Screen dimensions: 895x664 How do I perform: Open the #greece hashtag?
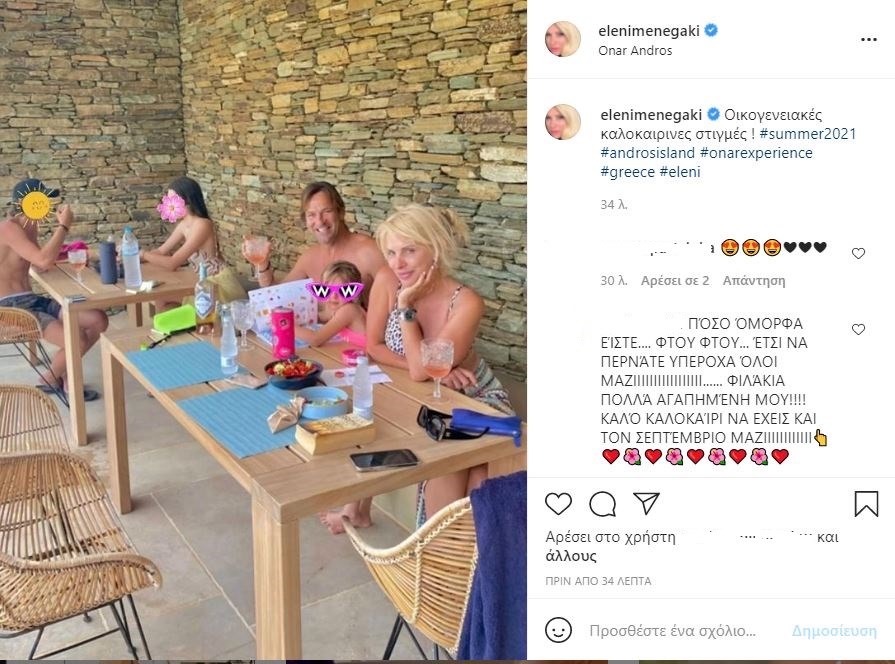[627, 172]
